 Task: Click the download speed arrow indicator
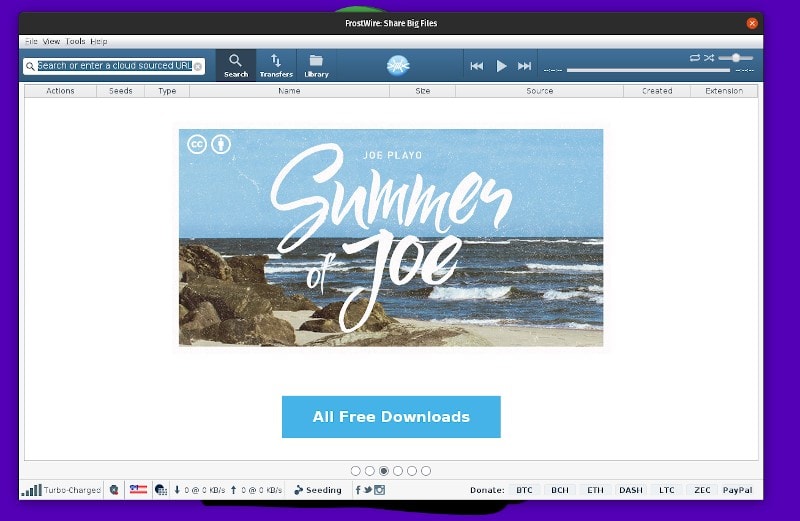[177, 490]
